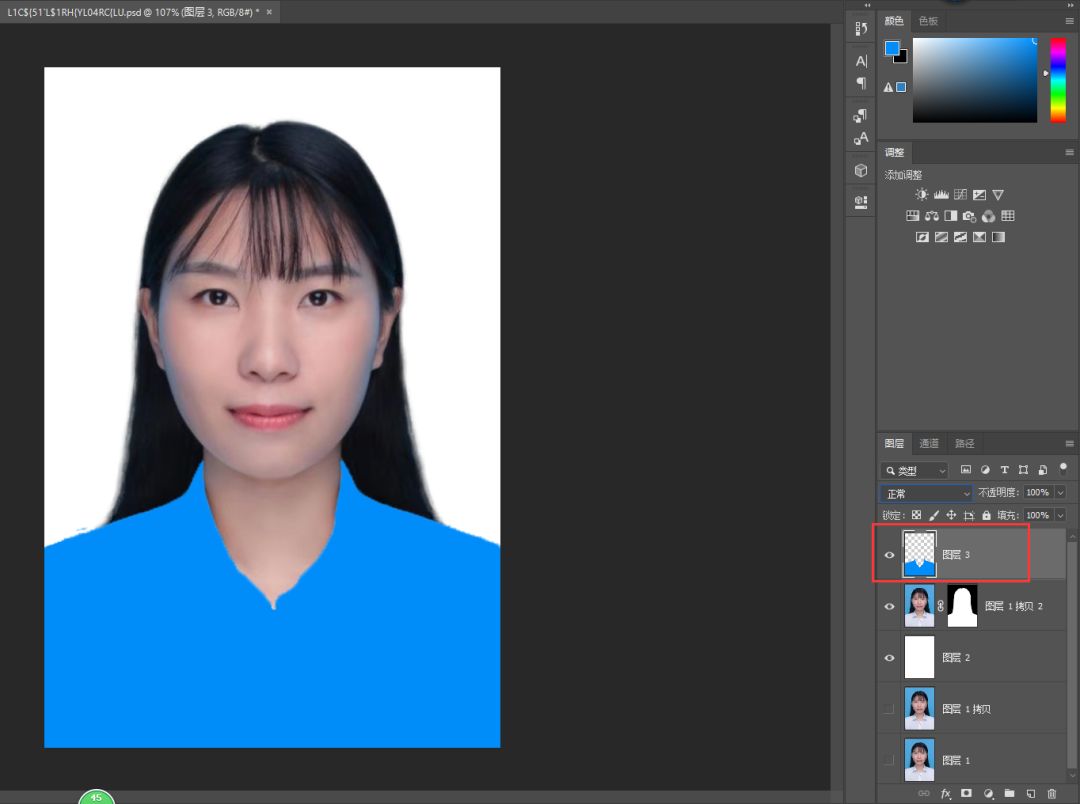Viewport: 1080px width, 804px height.
Task: Toggle visibility of white 图层 2
Action: click(x=890, y=657)
